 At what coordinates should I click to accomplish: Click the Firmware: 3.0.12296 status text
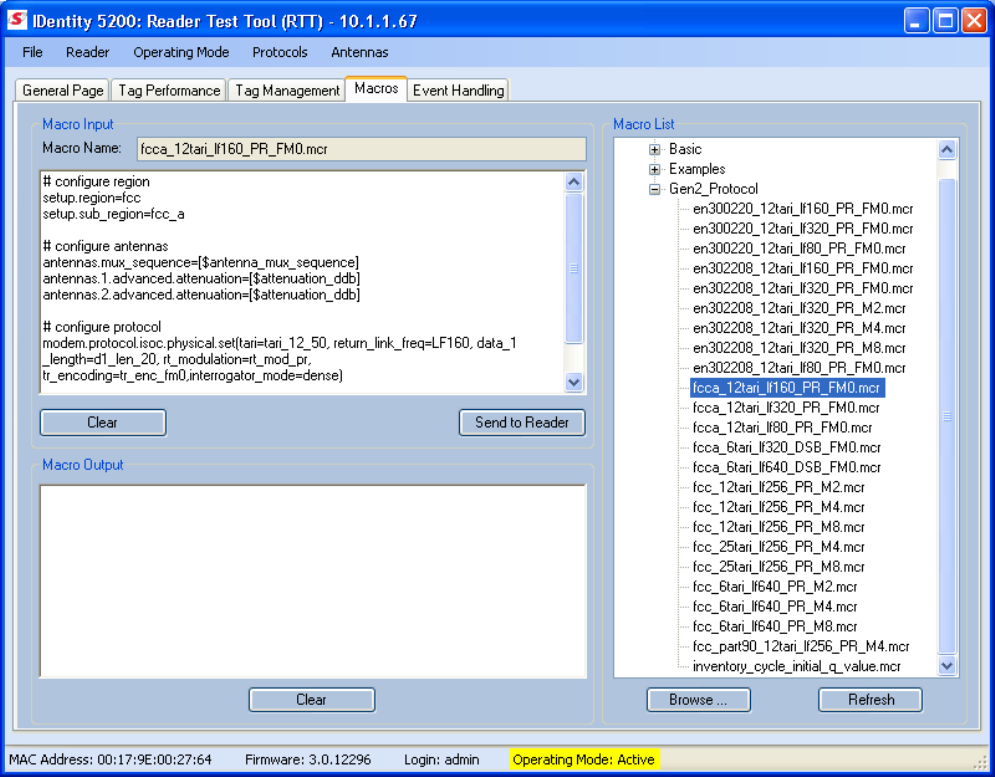308,759
